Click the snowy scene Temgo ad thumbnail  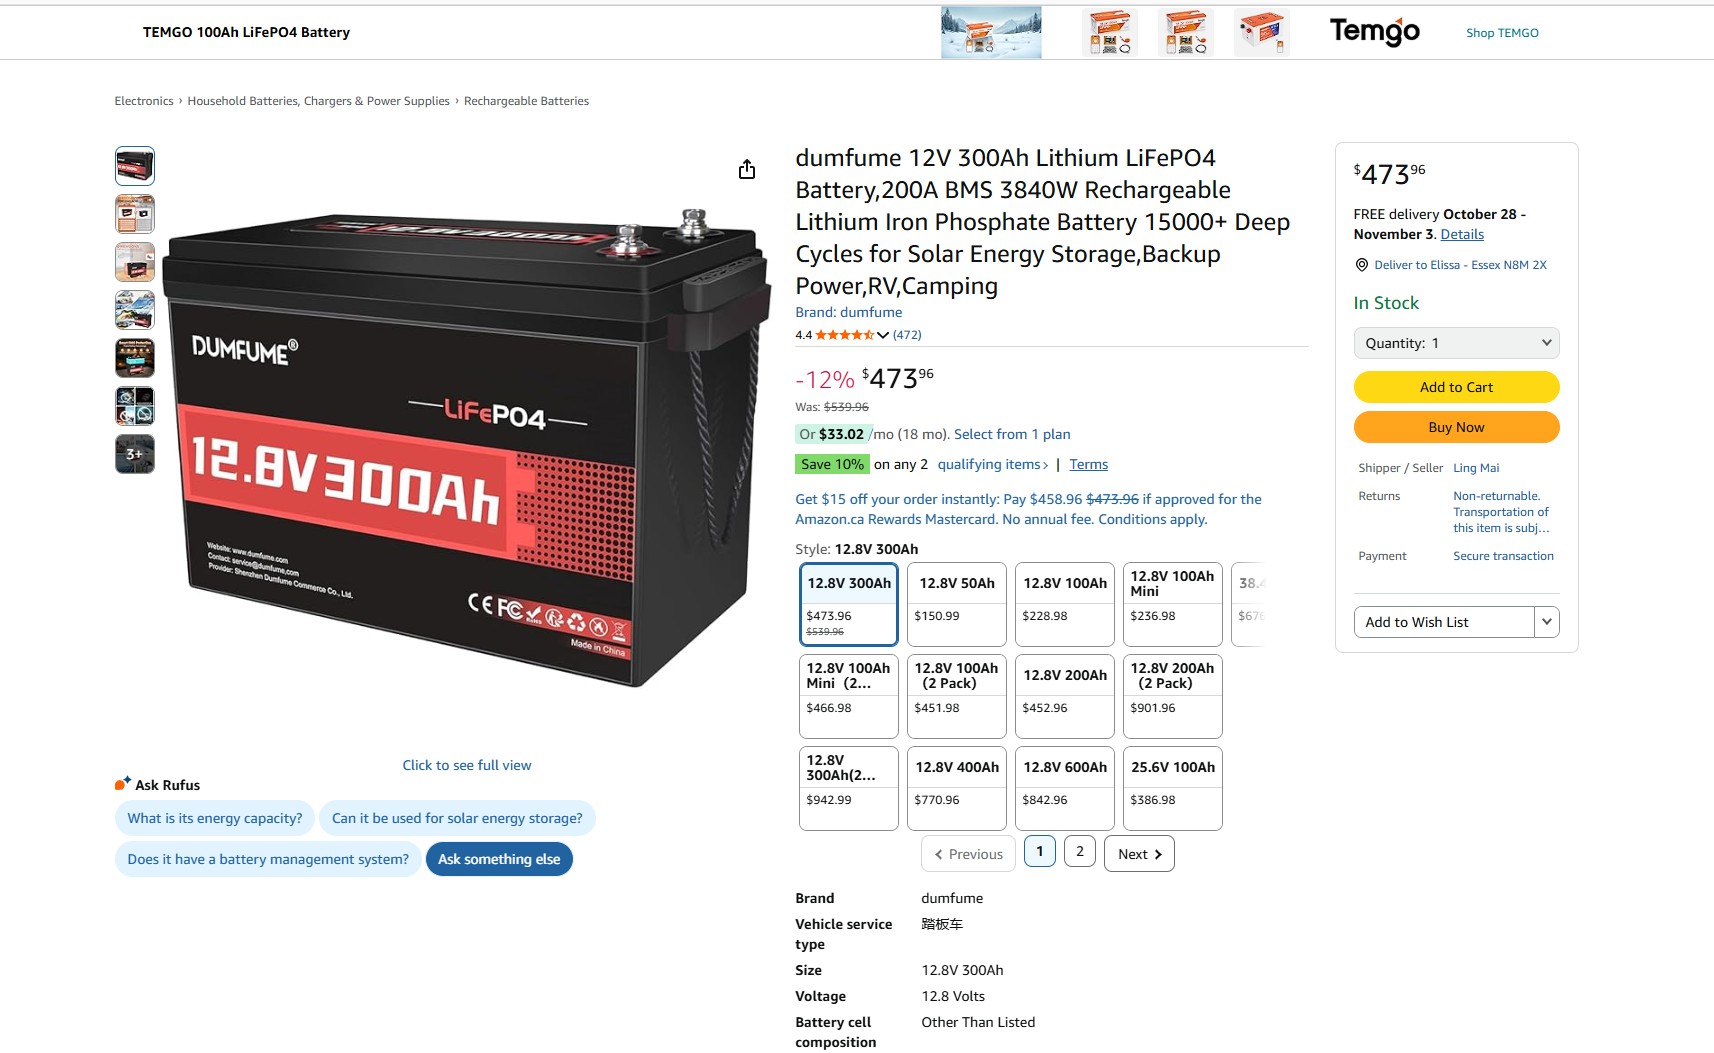tap(991, 32)
